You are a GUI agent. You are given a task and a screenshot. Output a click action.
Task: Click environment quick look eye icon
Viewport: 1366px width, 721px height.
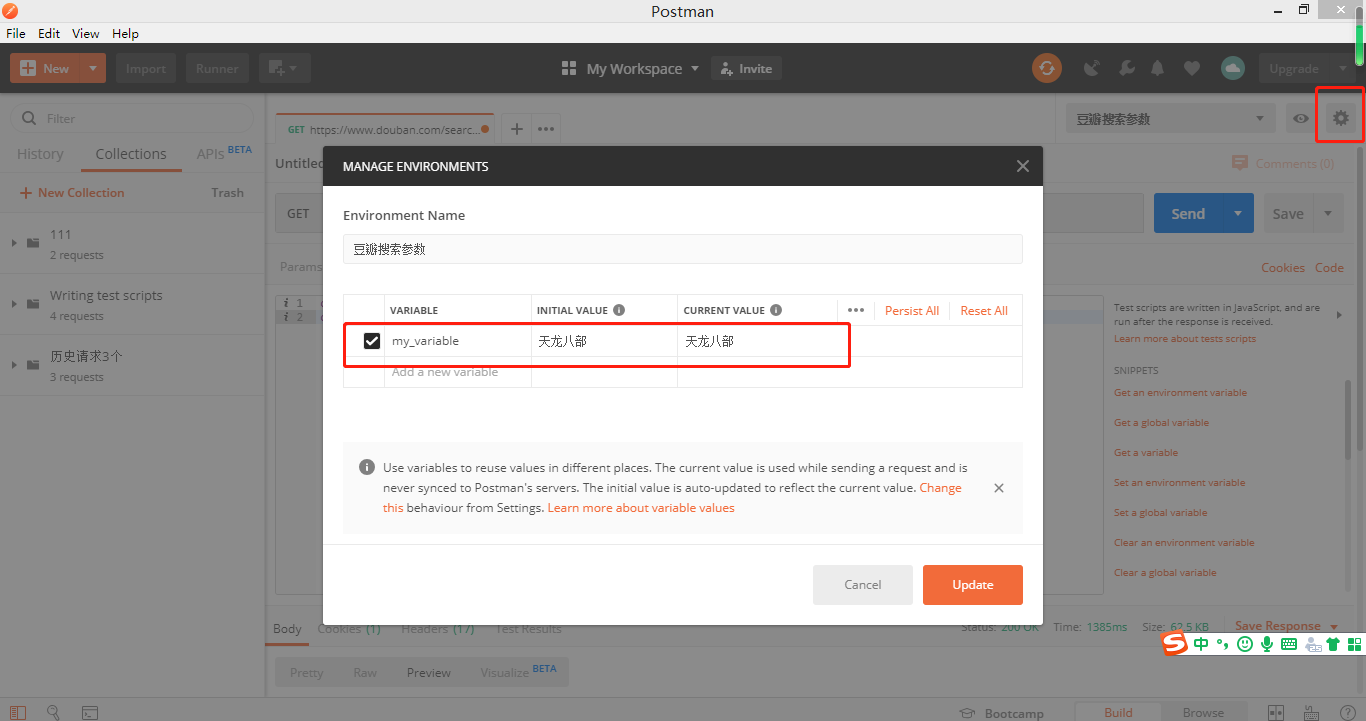[x=1300, y=119]
